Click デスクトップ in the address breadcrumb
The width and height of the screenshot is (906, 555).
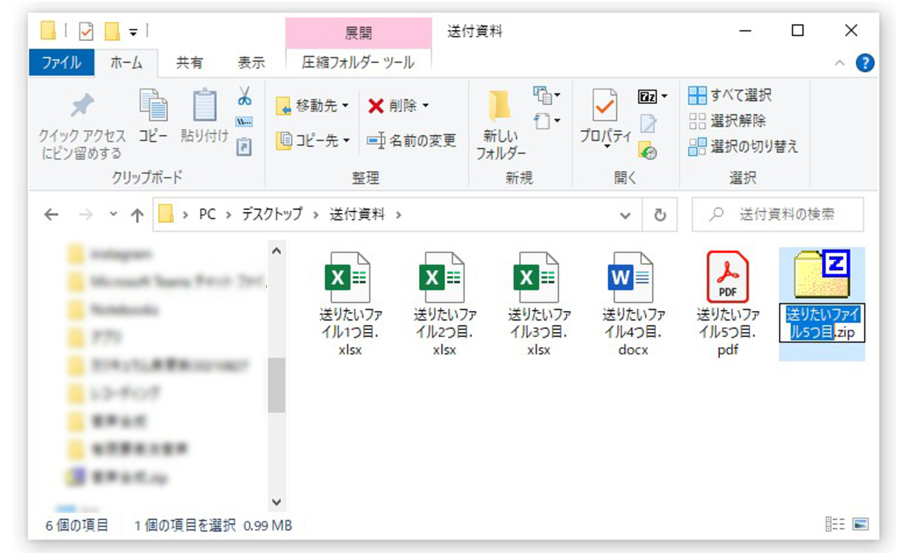tap(272, 214)
